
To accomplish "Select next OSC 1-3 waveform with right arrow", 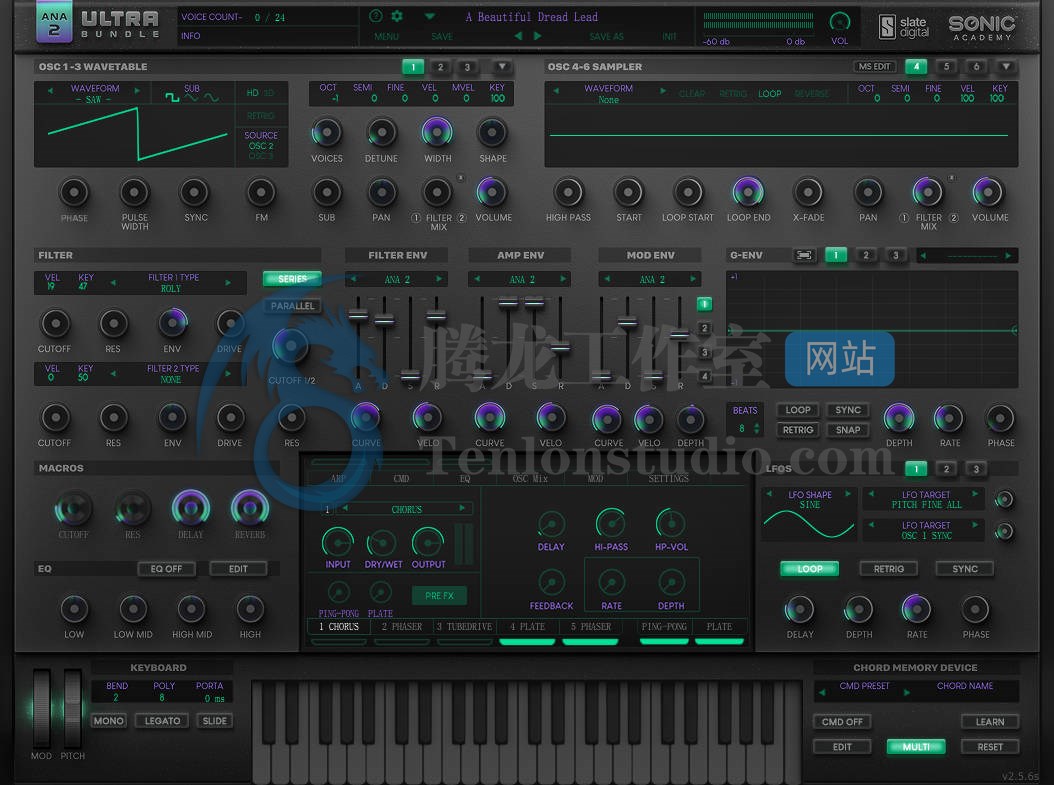I will click(x=137, y=89).
